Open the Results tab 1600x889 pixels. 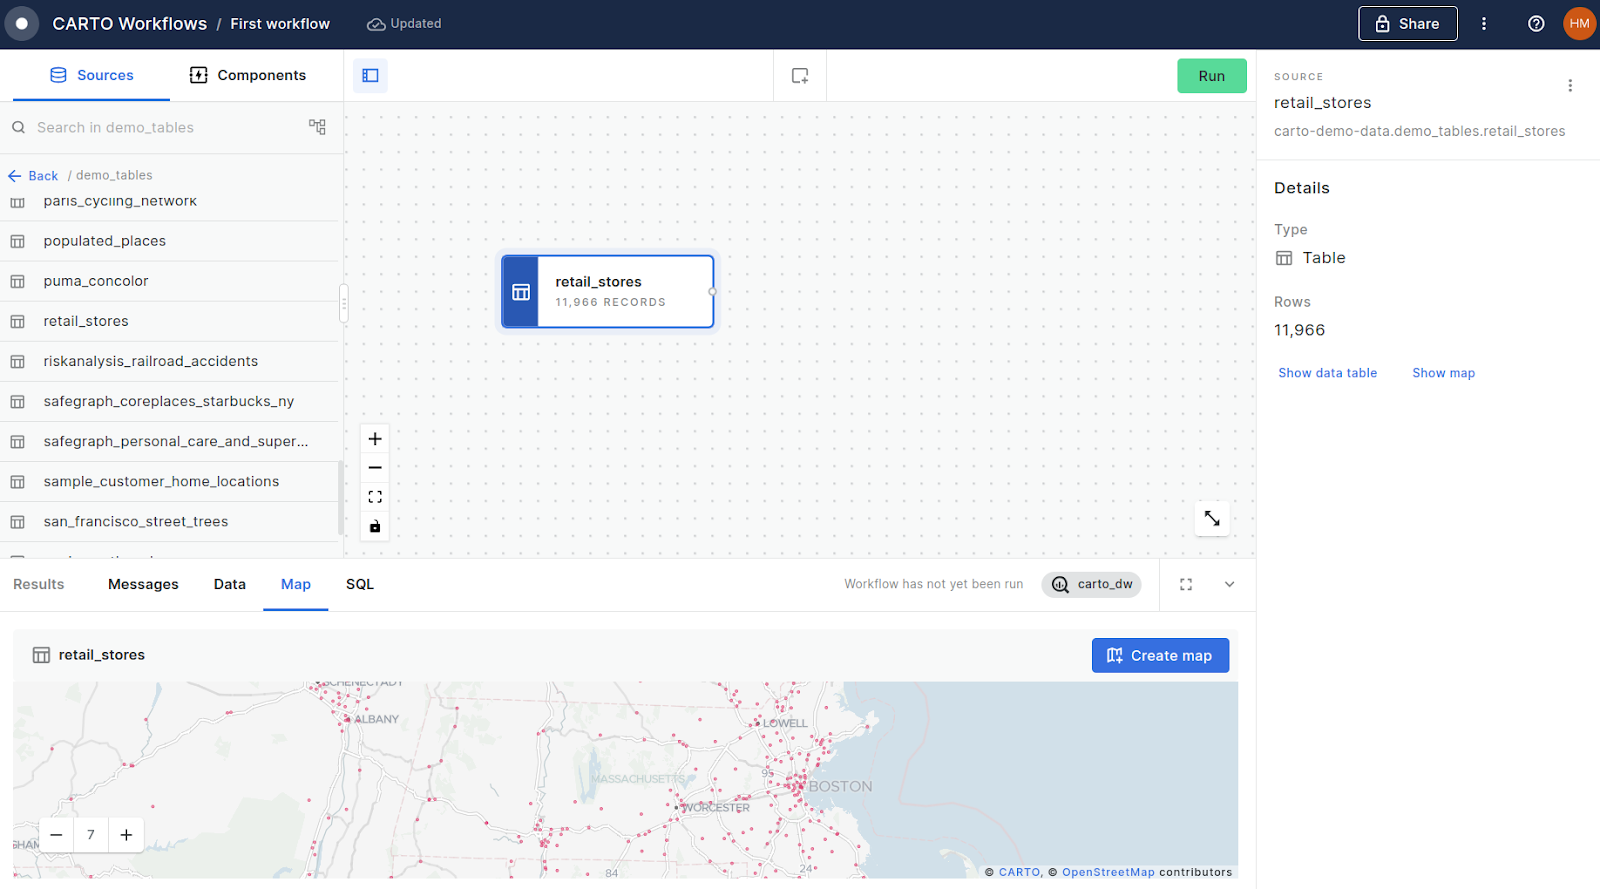[x=39, y=585]
